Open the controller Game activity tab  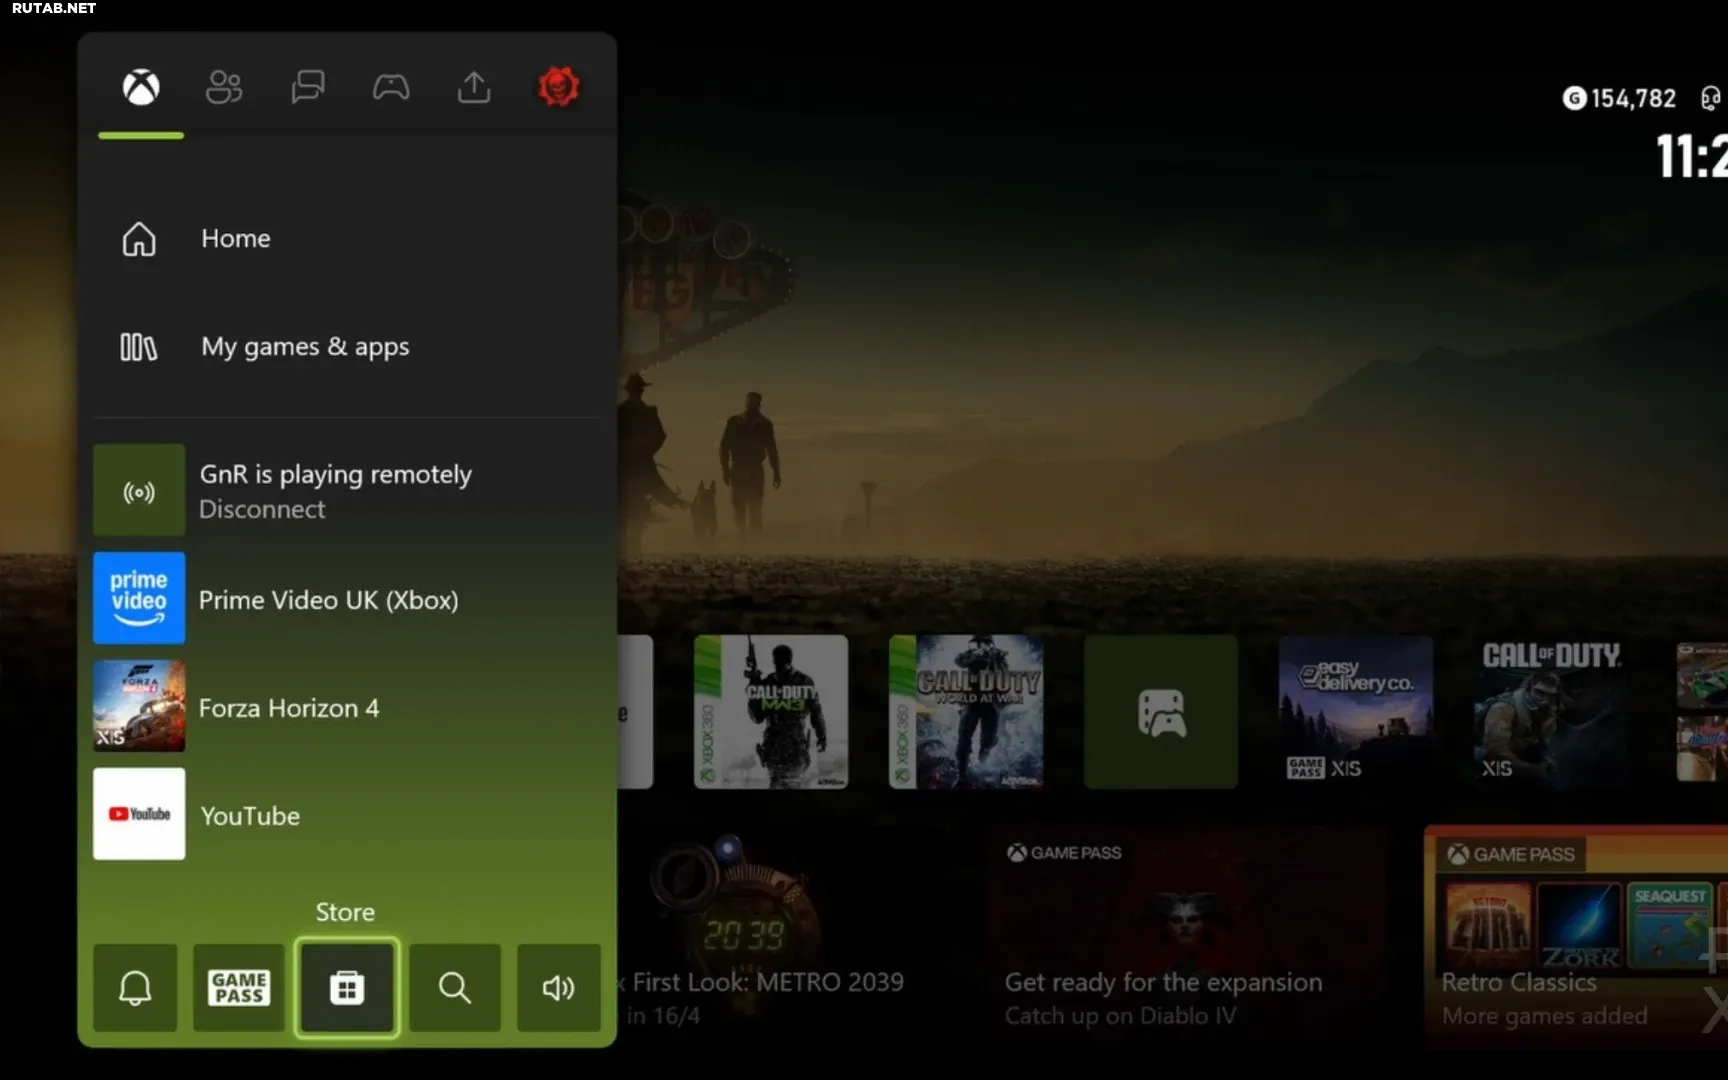click(x=390, y=88)
